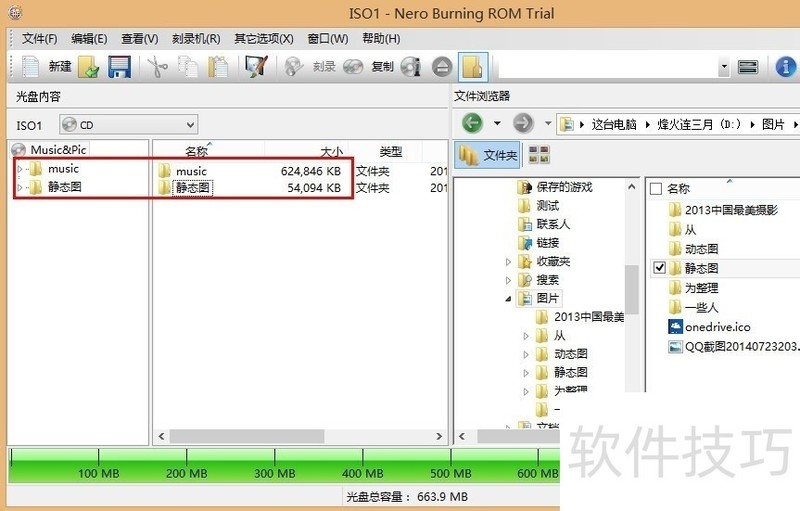Viewport: 800px width, 511px height.
Task: Open the 窗口(W) menu
Action: [x=328, y=39]
